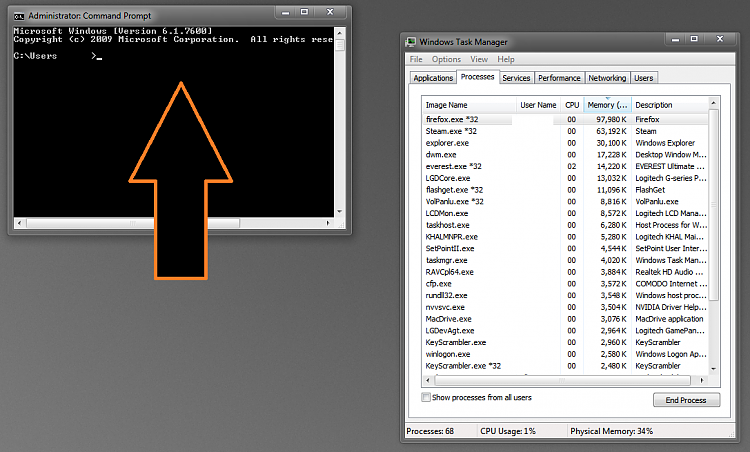The height and width of the screenshot is (452, 750).
Task: Switch to the Processes tab
Action: pos(477,77)
